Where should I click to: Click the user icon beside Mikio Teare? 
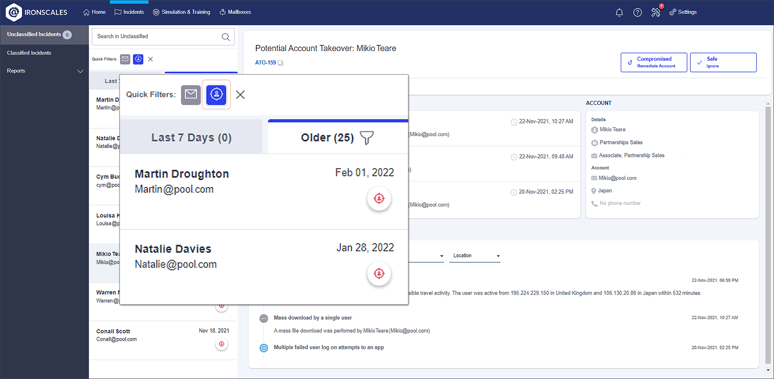click(594, 130)
